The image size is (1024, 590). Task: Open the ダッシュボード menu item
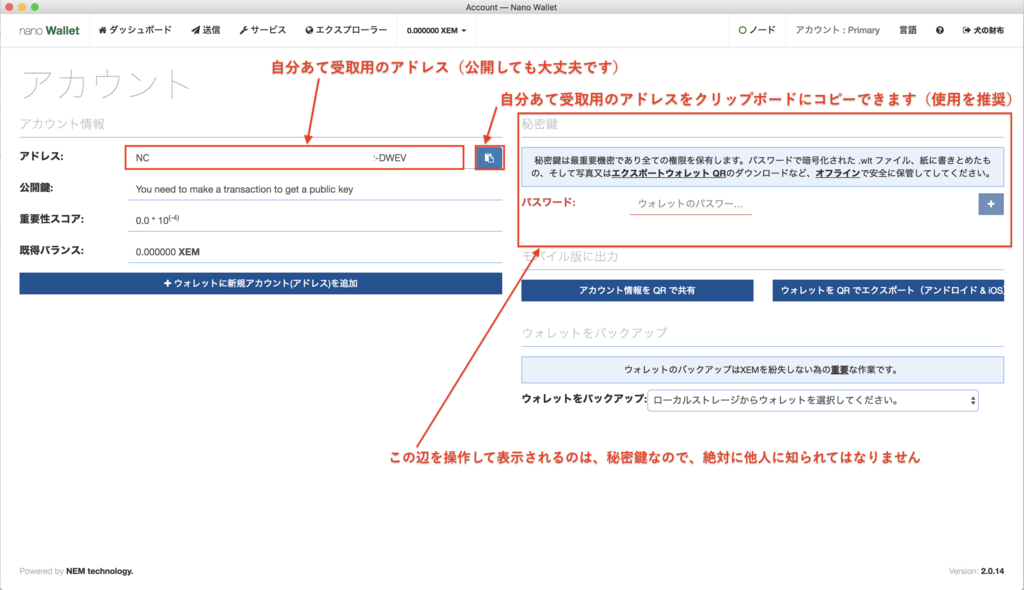[x=135, y=30]
